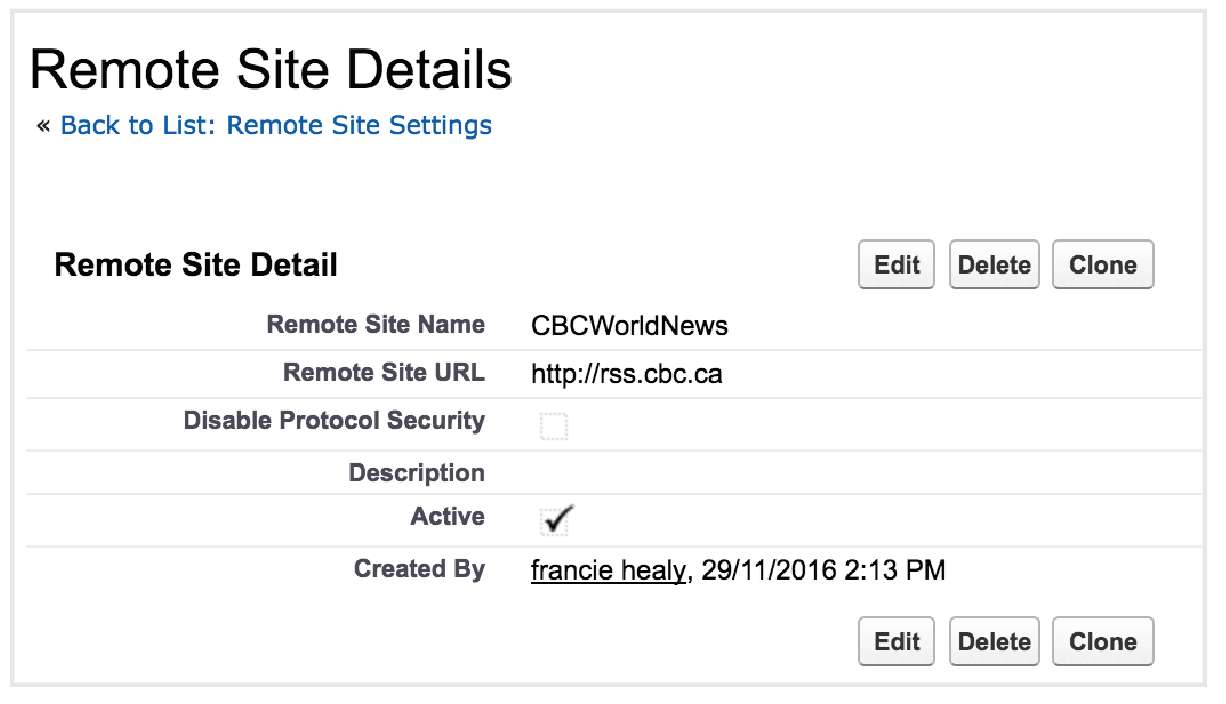Click the Remote Site Detail section heading
The height and width of the screenshot is (704, 1226).
click(x=196, y=265)
